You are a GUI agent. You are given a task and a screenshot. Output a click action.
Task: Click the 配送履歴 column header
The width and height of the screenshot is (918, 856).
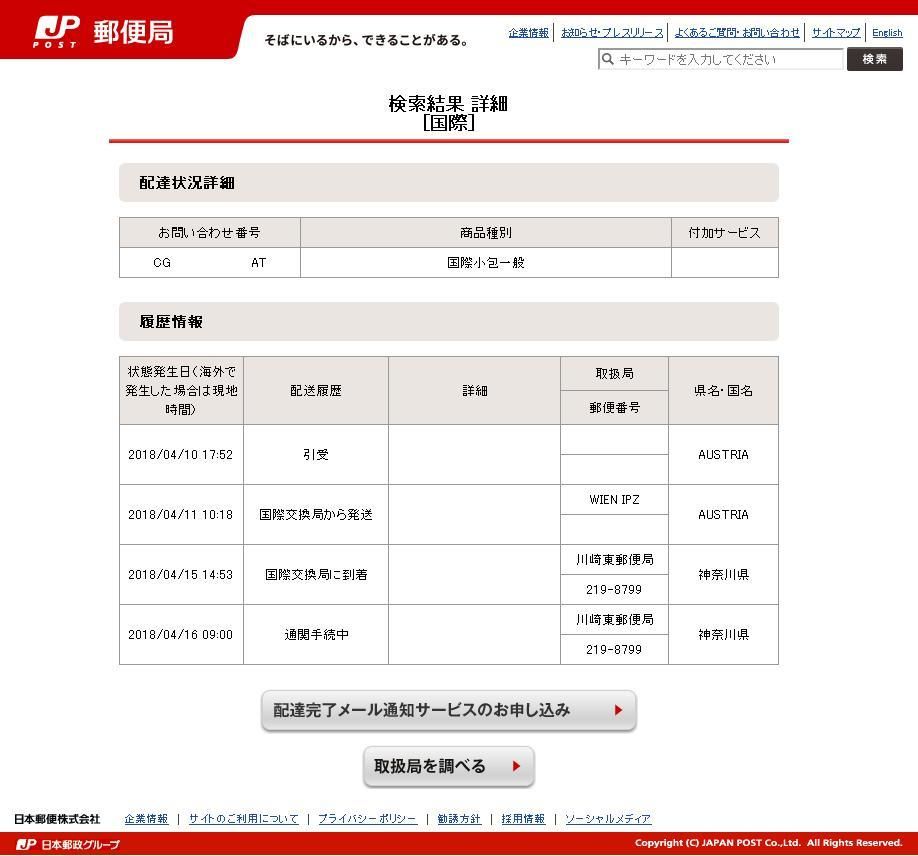click(x=316, y=391)
